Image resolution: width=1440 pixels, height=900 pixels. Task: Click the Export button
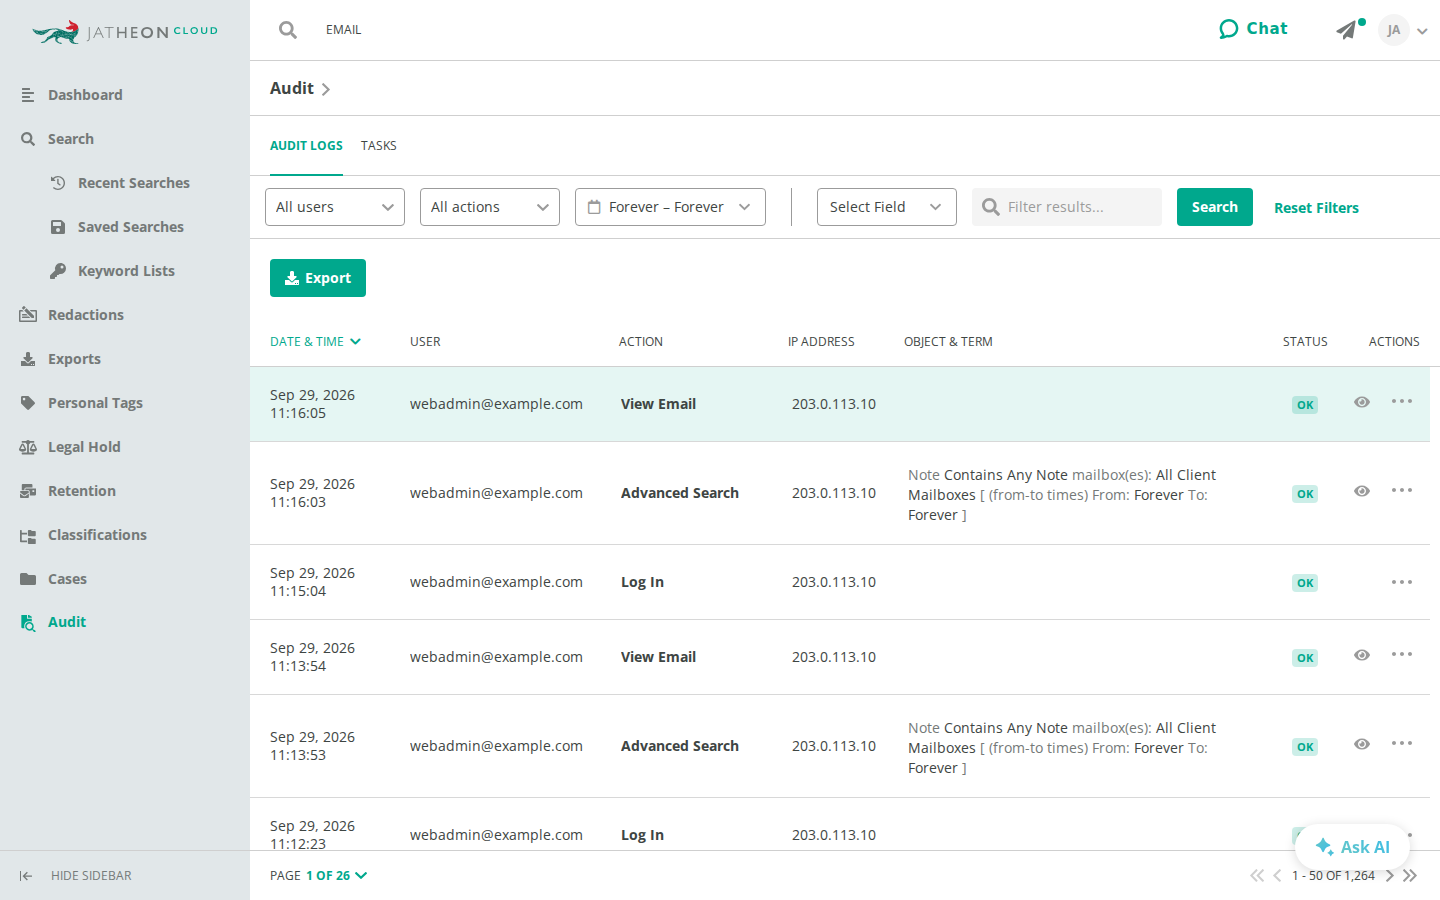pyautogui.click(x=318, y=278)
